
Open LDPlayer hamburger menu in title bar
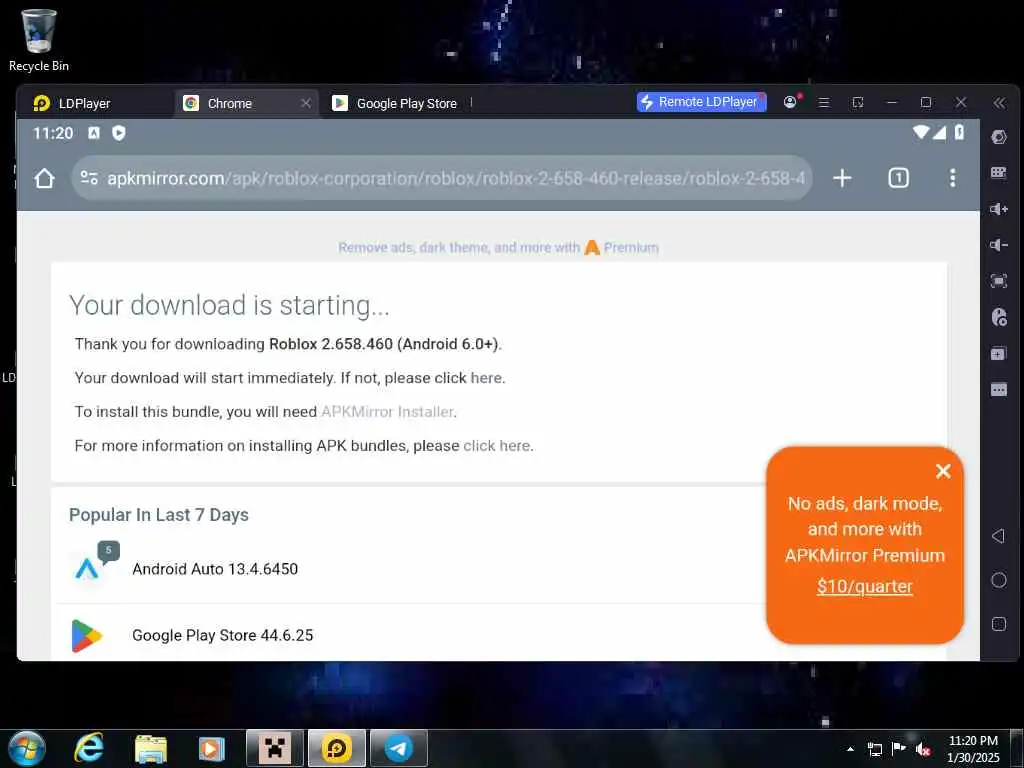(x=824, y=103)
